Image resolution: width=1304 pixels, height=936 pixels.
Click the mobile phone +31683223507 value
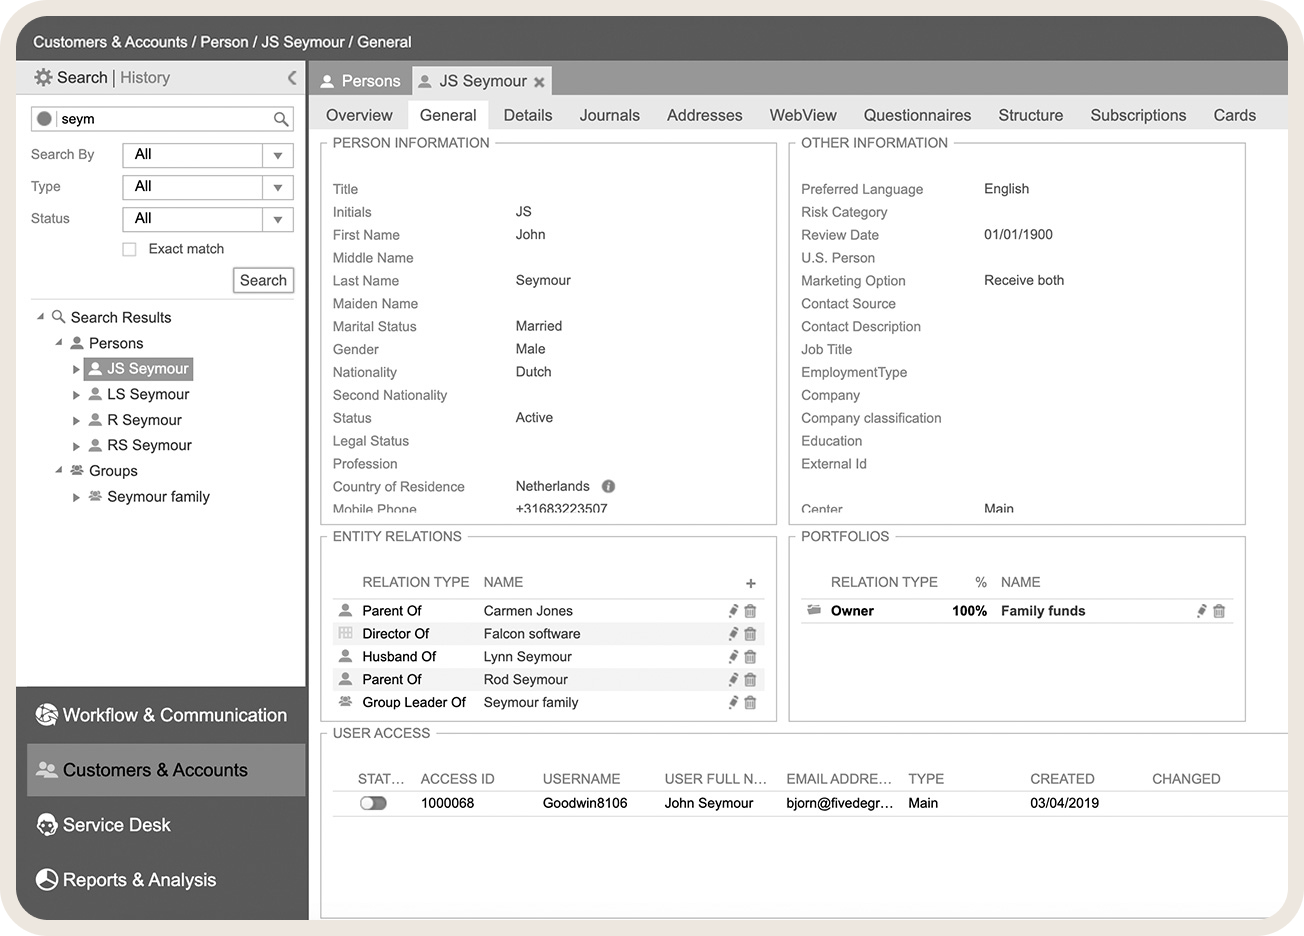click(x=562, y=509)
